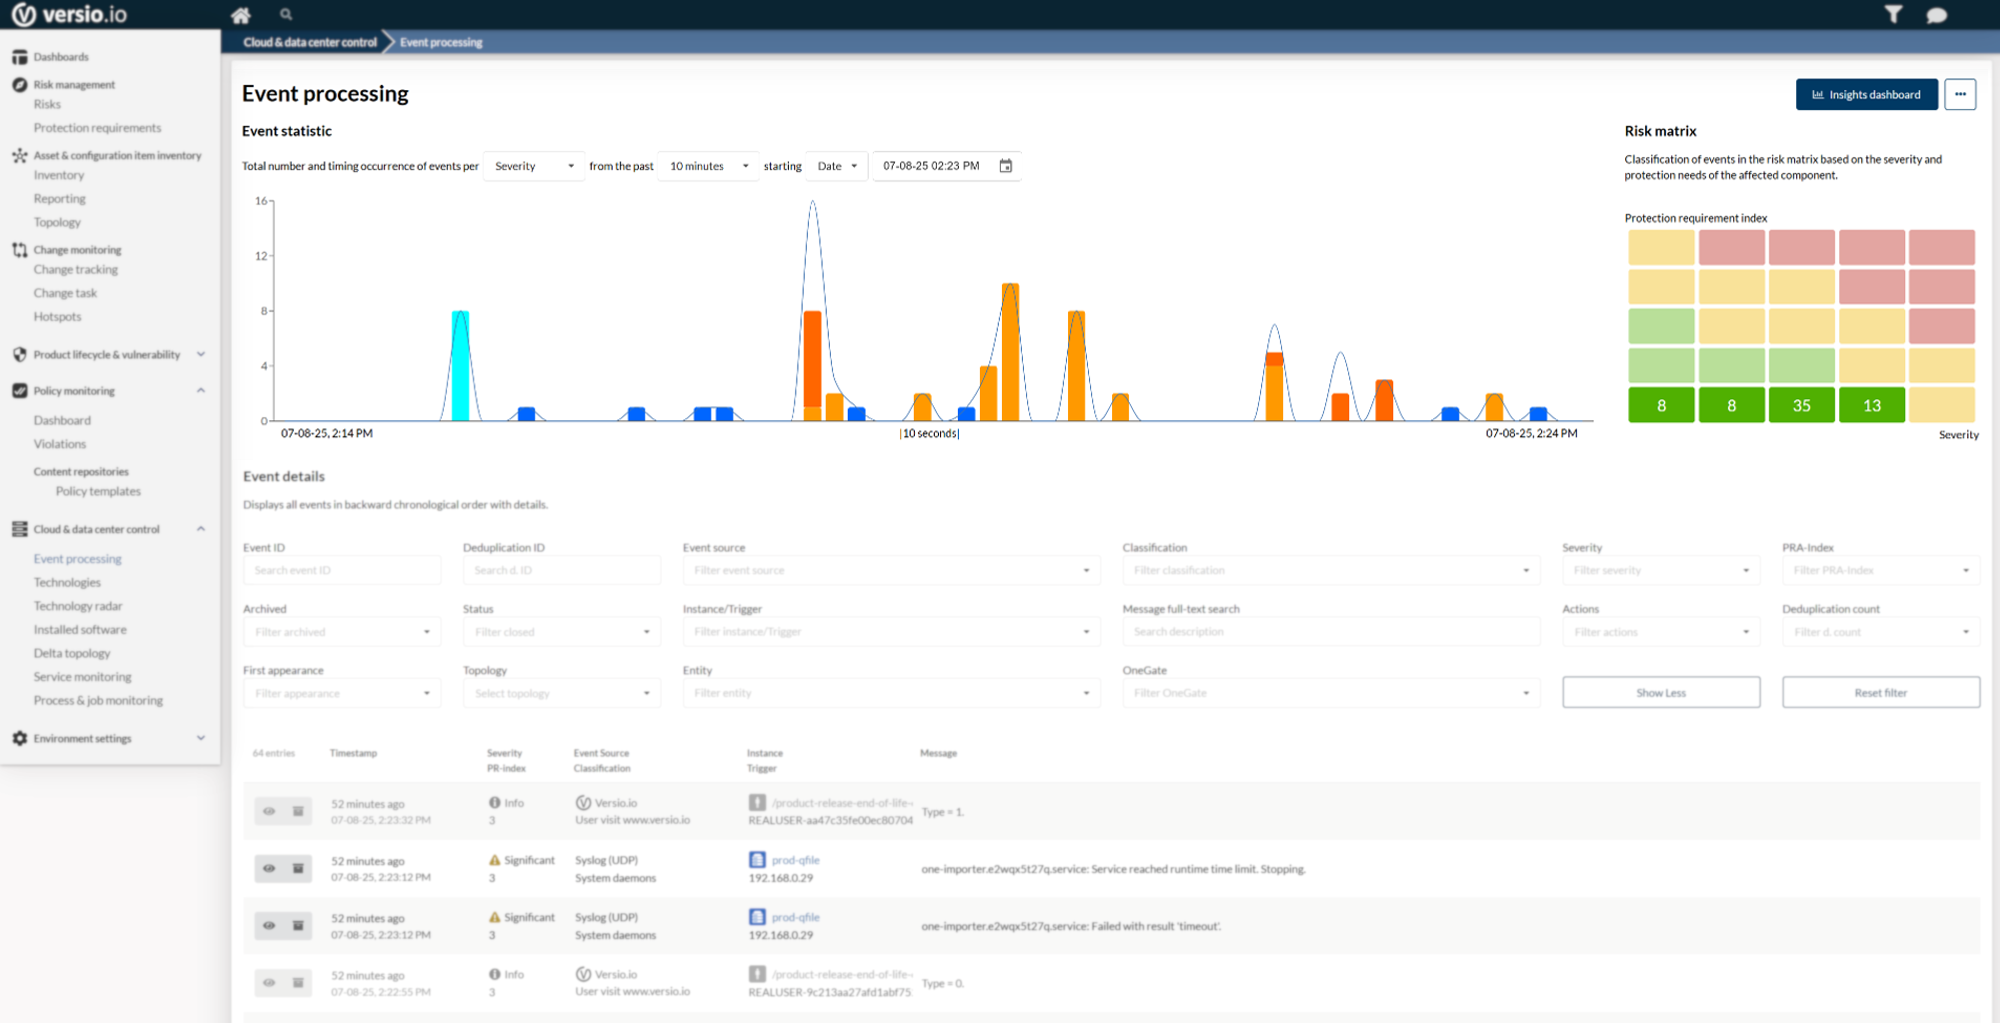Toggle eye icon on first event row
Viewport: 2000px width, 1023px height.
[x=269, y=811]
